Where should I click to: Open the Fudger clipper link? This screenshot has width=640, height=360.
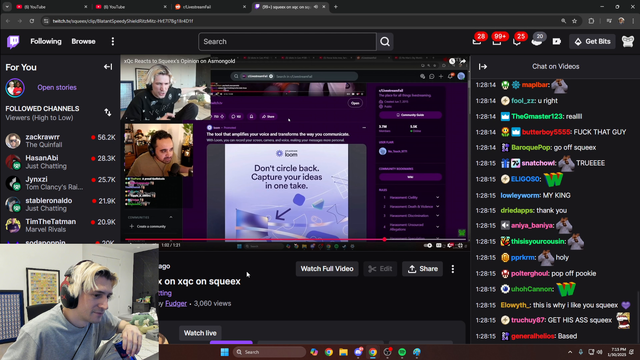pyautogui.click(x=176, y=303)
